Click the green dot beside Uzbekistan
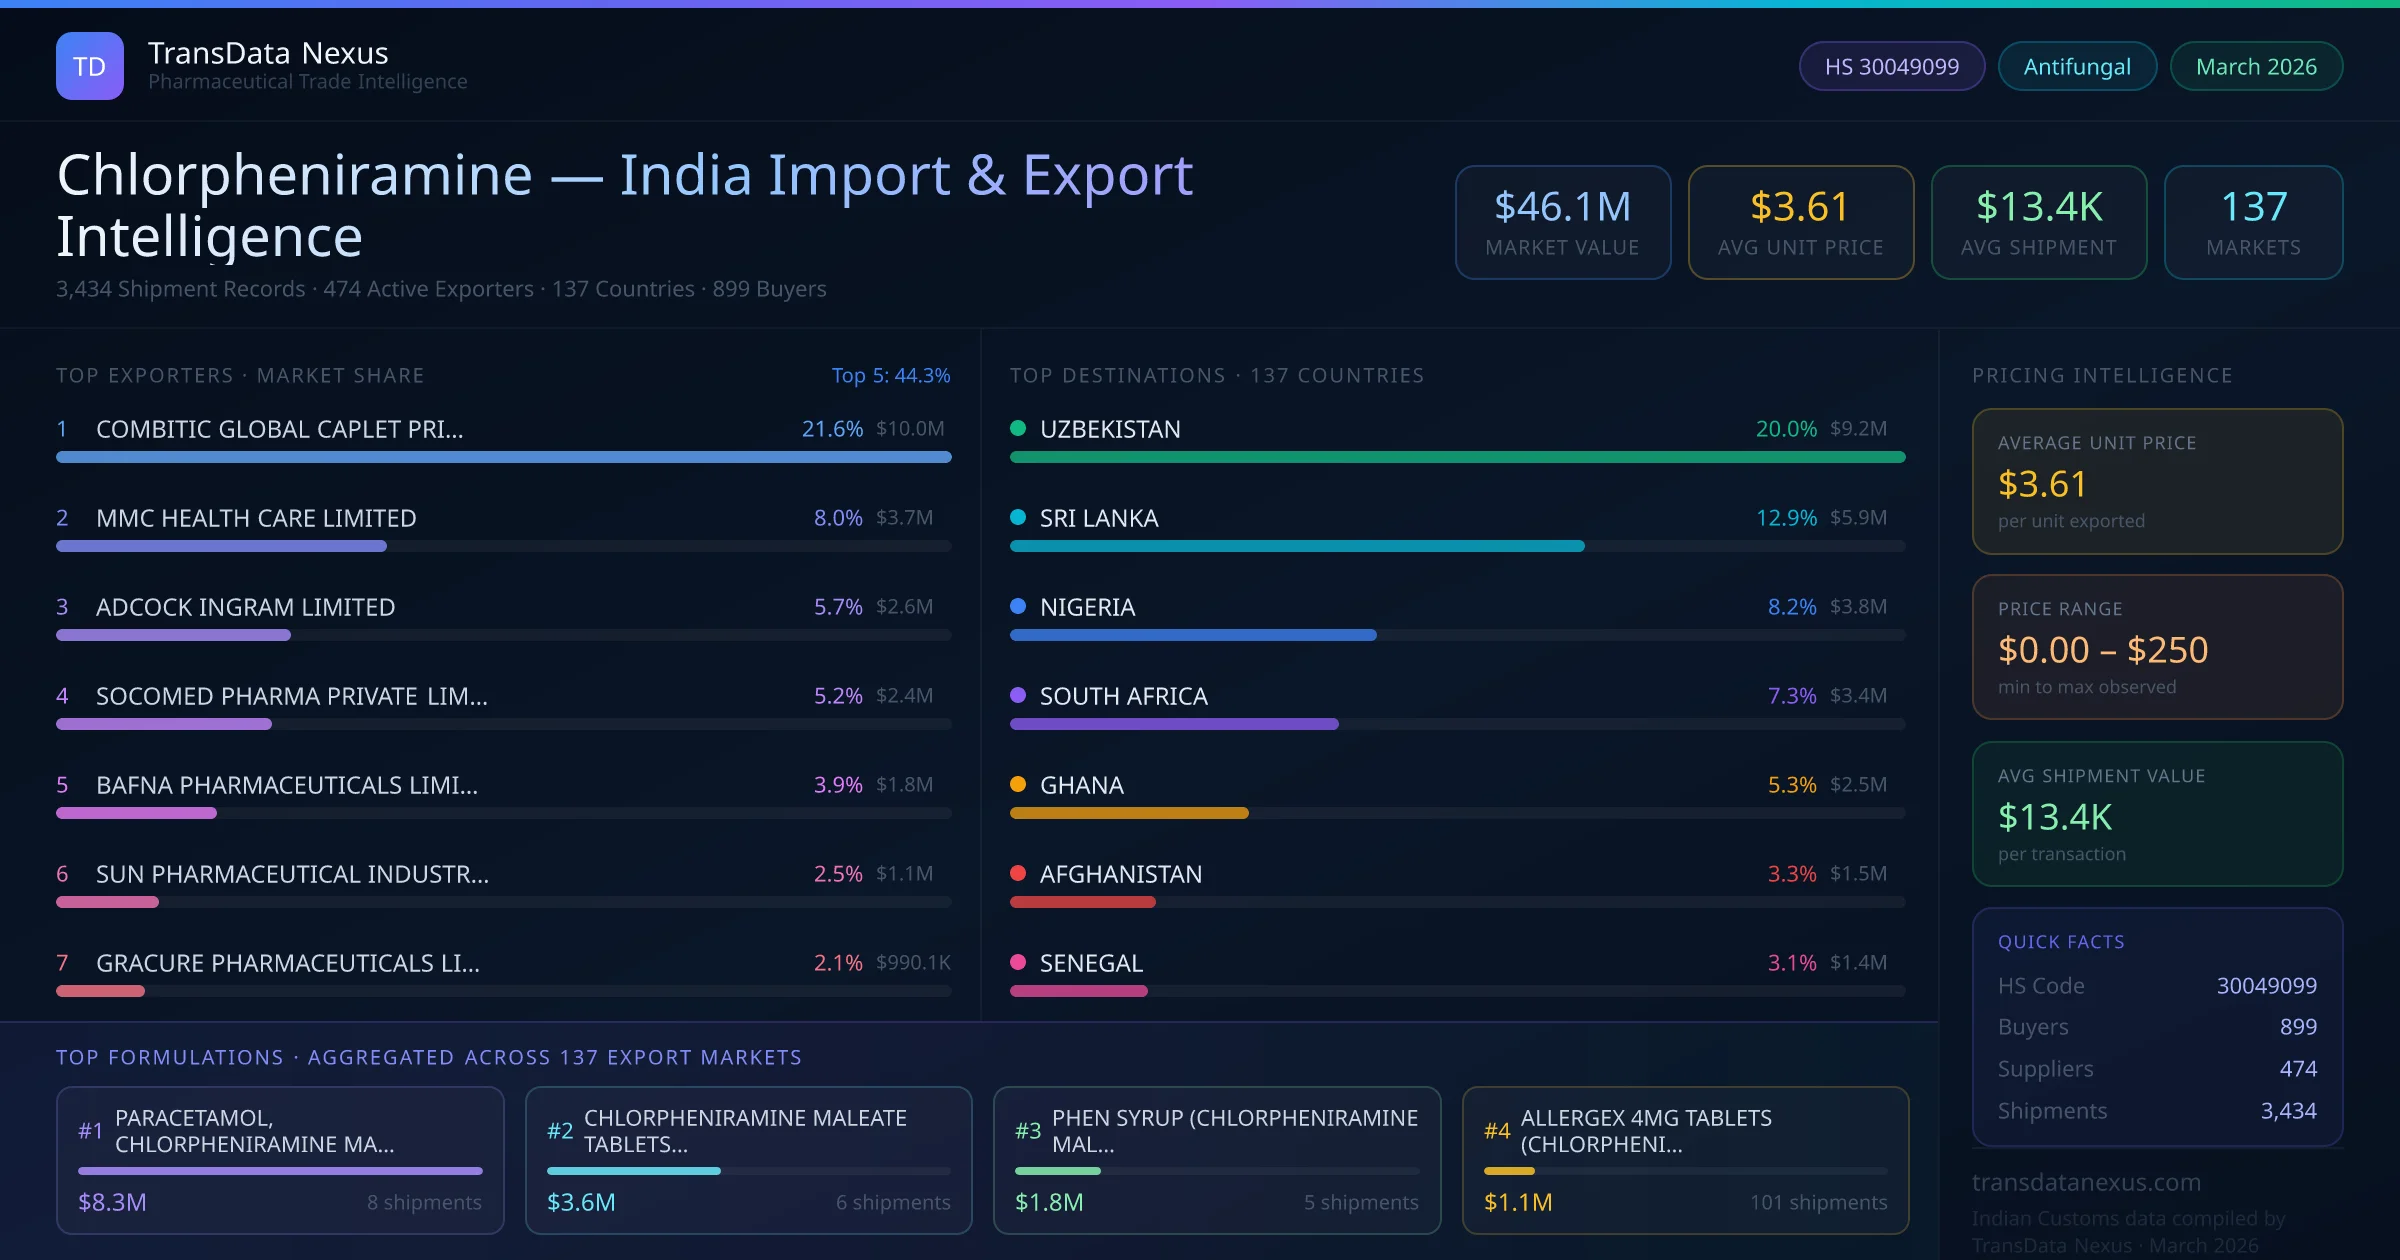2400x1260 pixels. click(1018, 428)
